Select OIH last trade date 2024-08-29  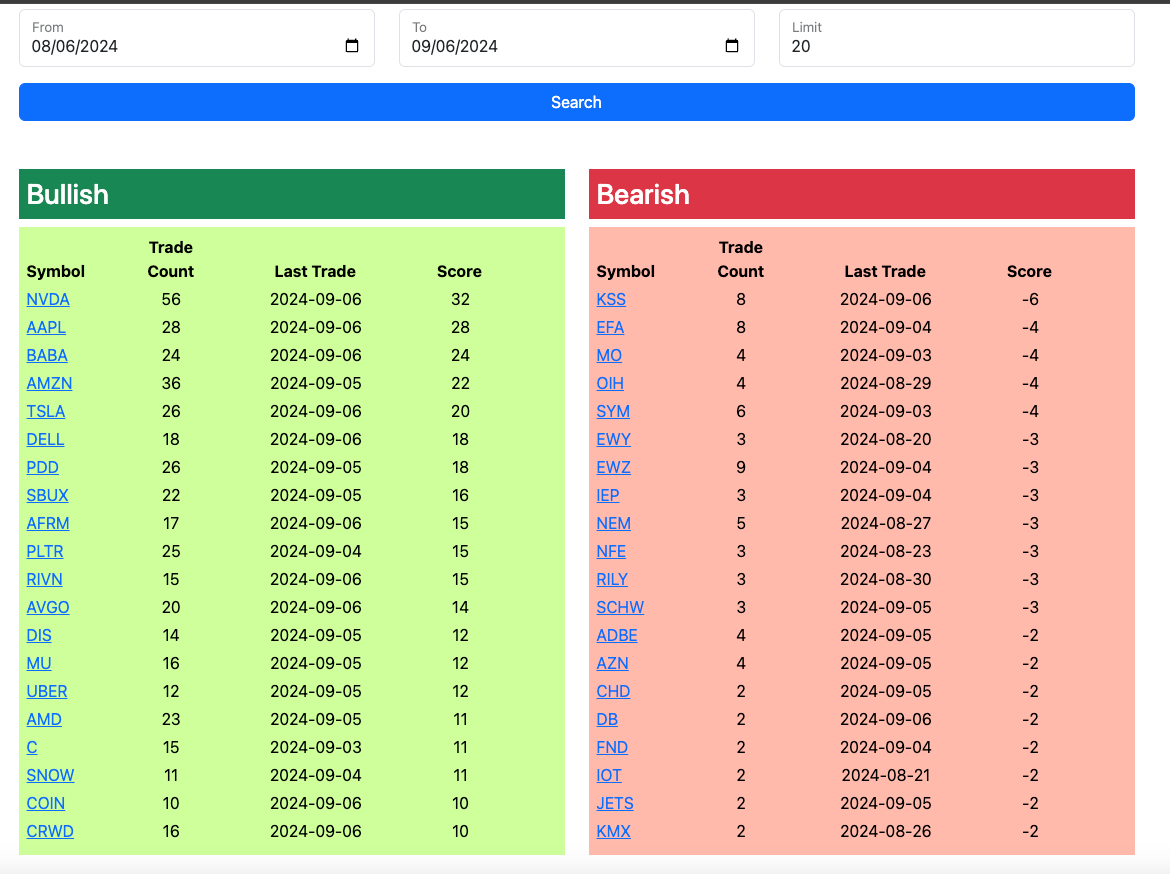tap(886, 384)
